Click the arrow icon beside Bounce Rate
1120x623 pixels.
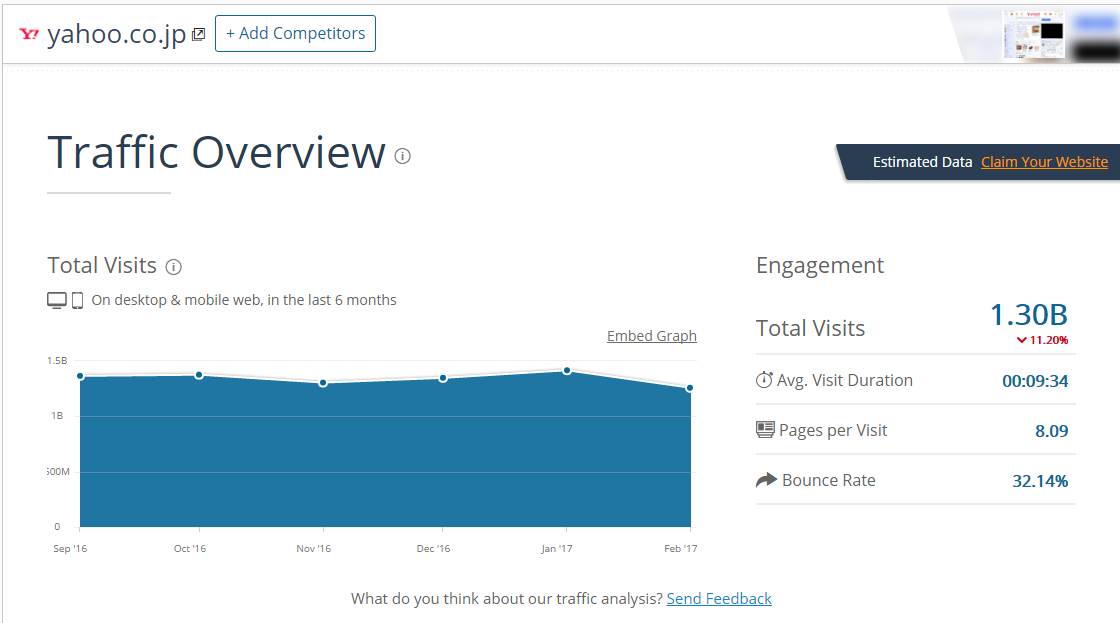(766, 479)
